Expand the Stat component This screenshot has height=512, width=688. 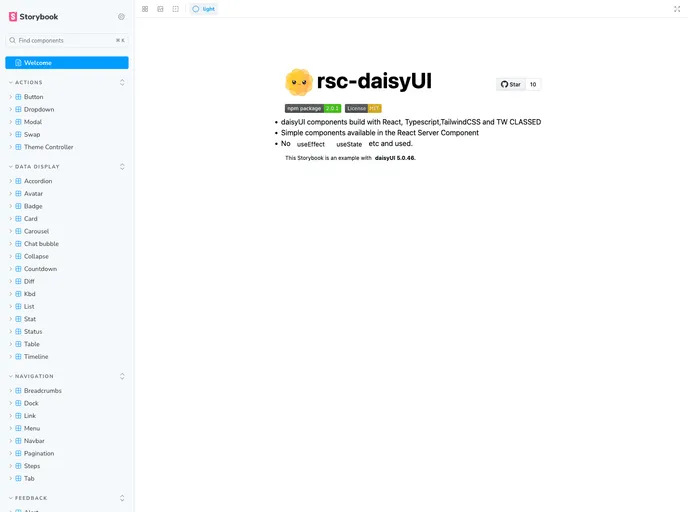point(67,319)
